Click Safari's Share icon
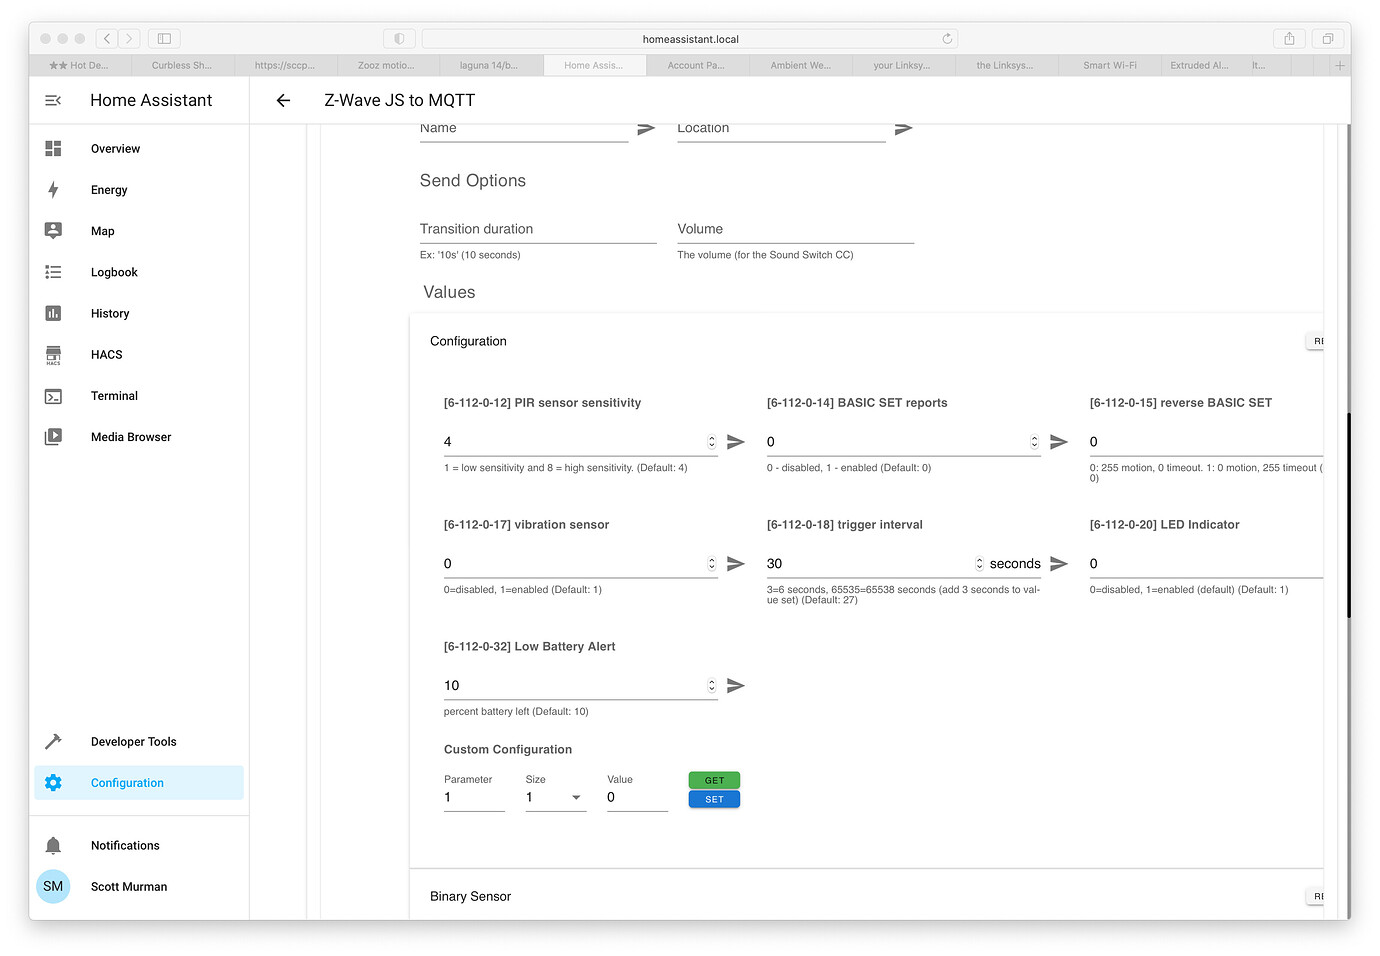Screen dimensions: 1380x956 tap(1290, 39)
